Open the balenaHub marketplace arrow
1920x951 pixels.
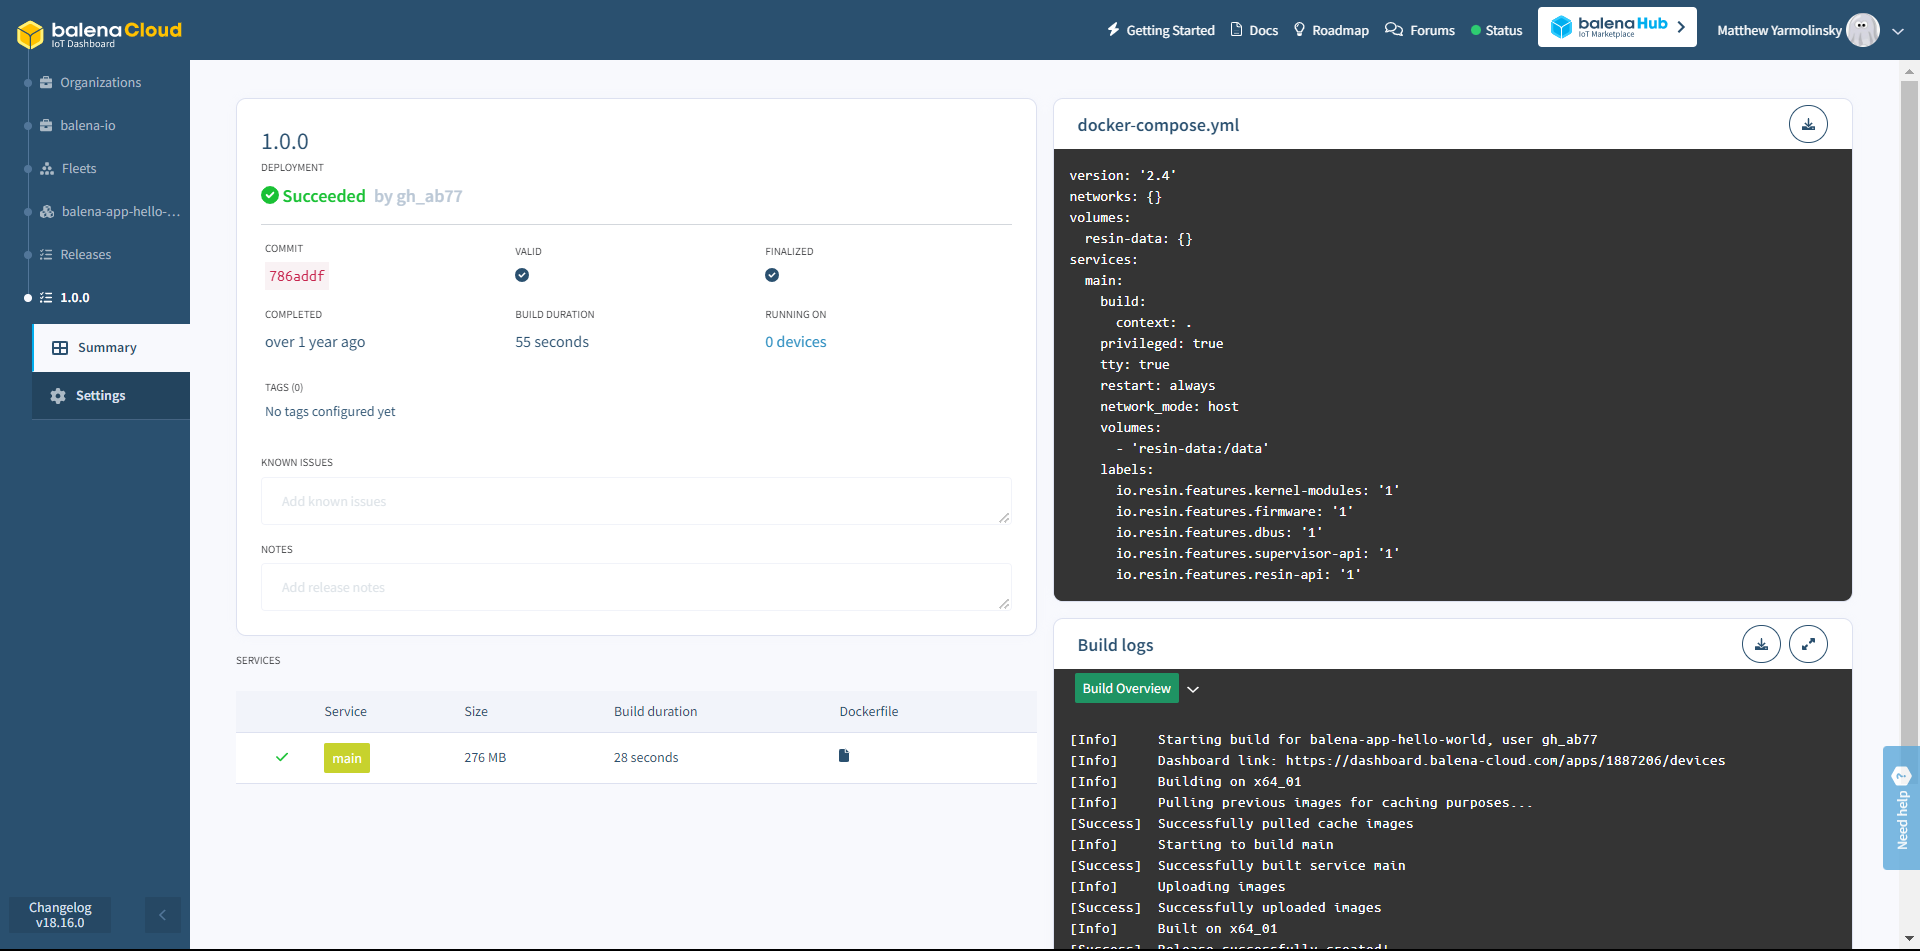1681,27
